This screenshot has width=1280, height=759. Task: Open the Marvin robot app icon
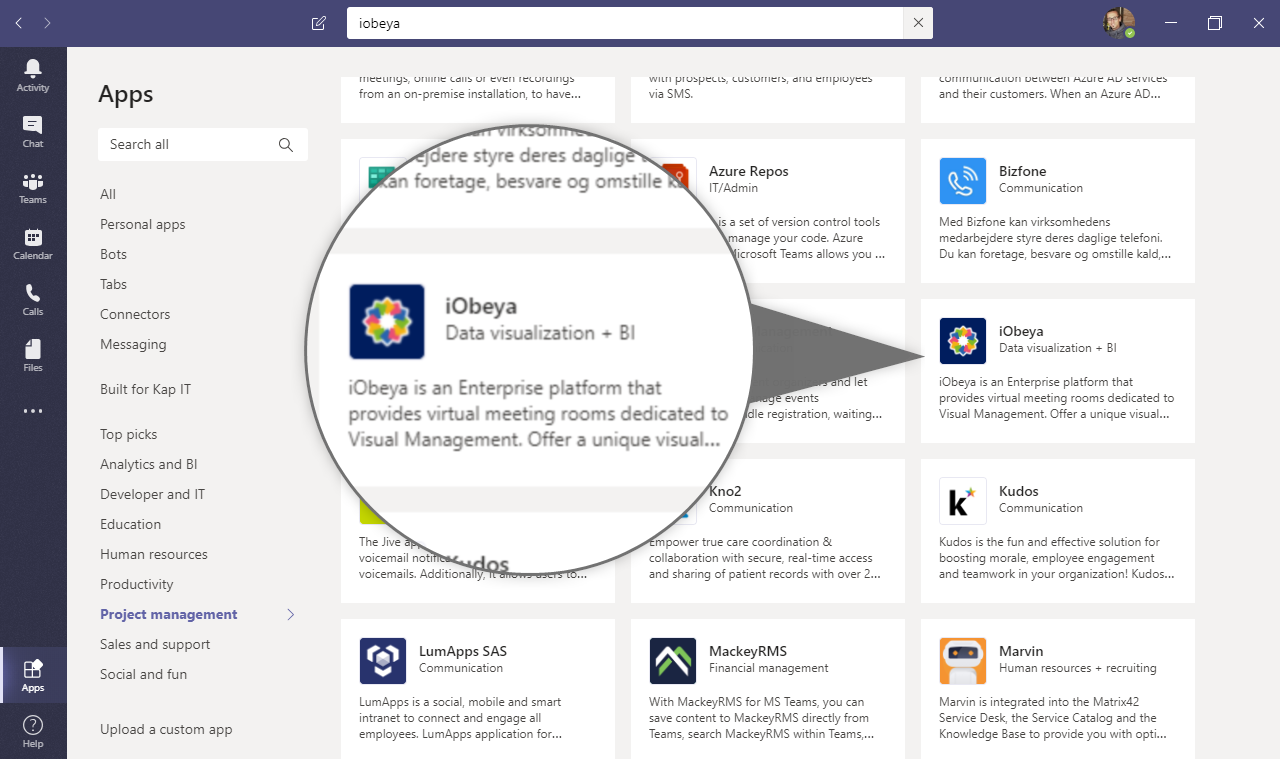(963, 661)
